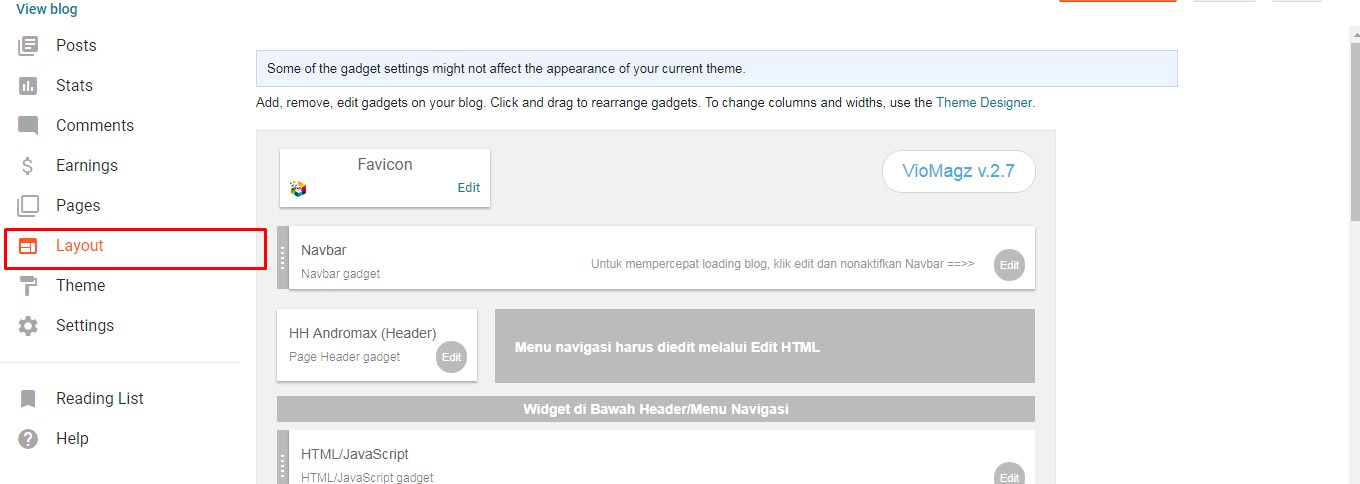Screen dimensions: 1360x484
Task: Click the Posts icon in sidebar
Action: (28, 45)
